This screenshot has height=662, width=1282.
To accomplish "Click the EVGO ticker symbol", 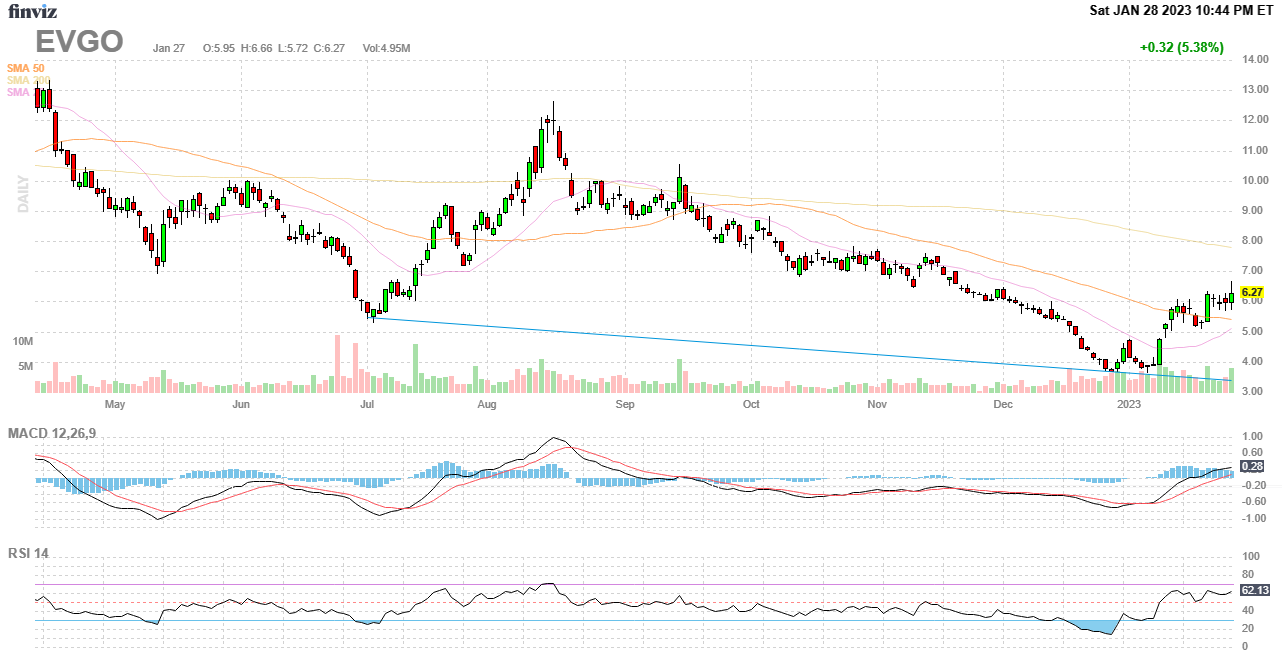I will 79,42.
